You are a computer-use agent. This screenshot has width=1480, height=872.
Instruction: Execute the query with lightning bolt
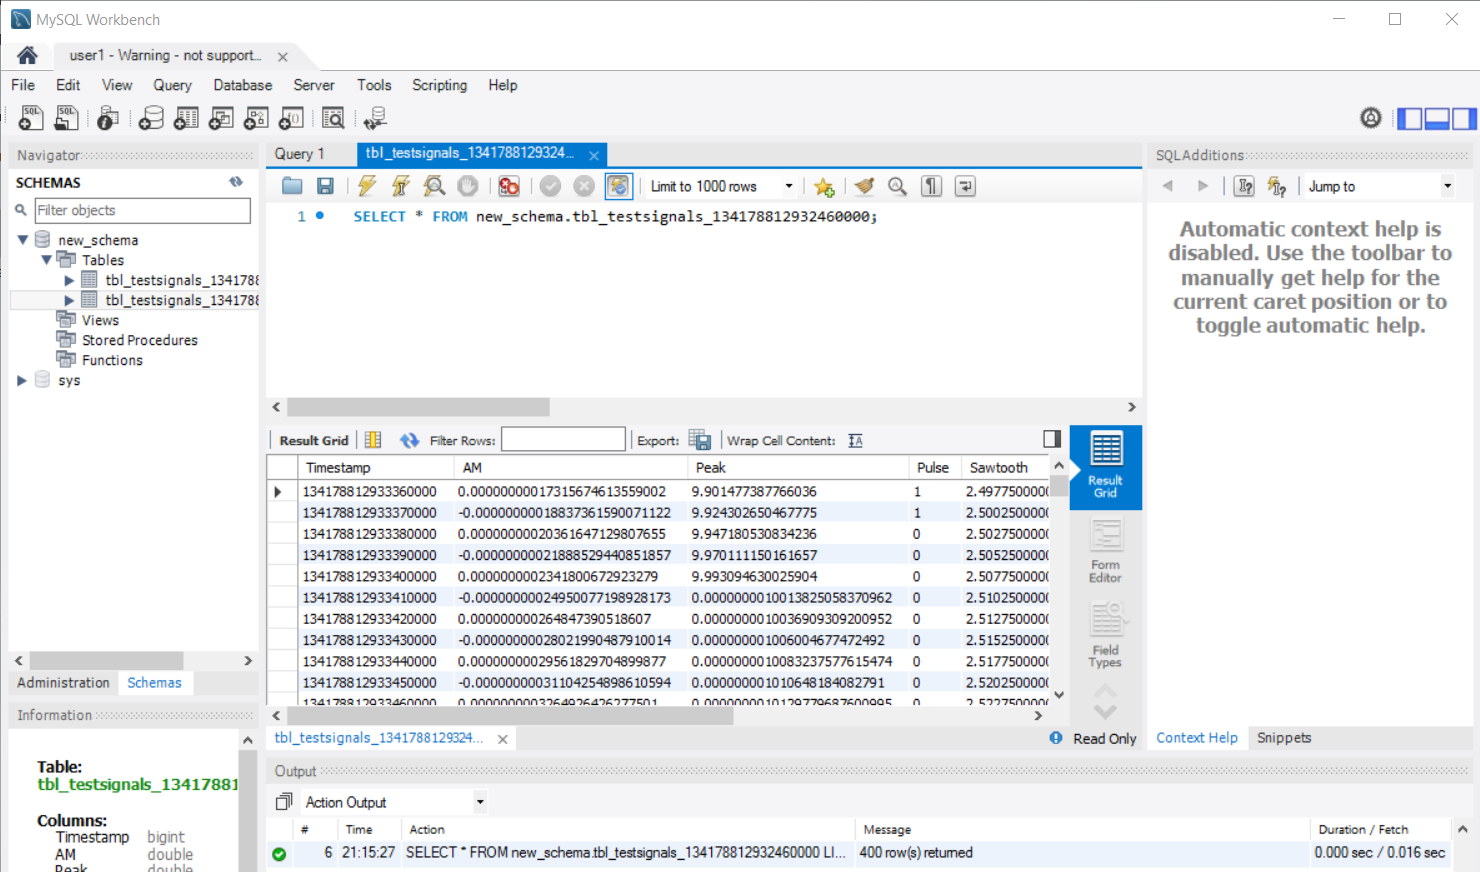pyautogui.click(x=367, y=186)
